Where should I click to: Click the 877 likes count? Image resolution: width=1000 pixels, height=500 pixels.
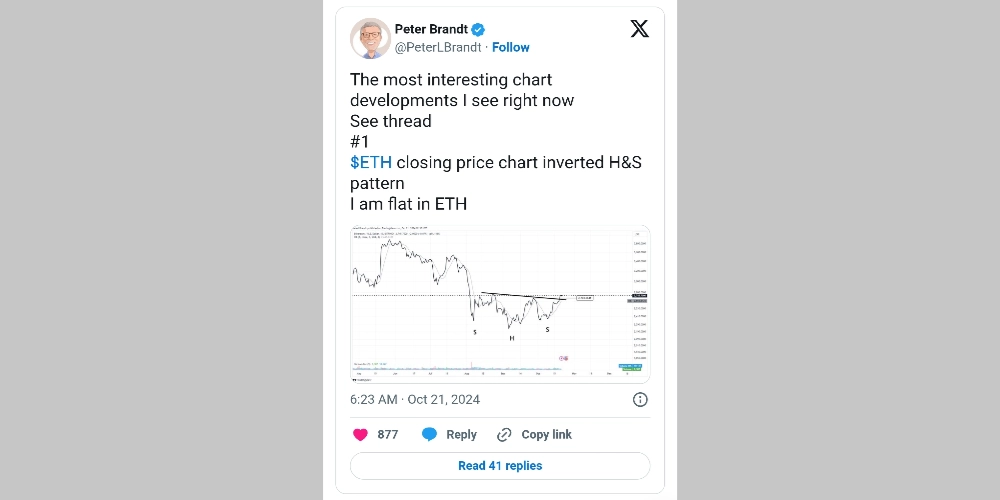pyautogui.click(x=388, y=434)
